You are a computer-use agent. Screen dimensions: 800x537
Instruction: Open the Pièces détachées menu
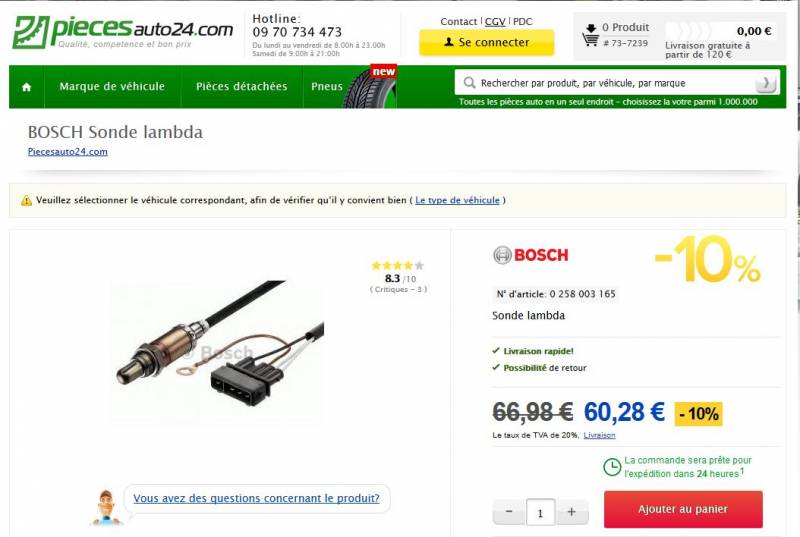(242, 87)
